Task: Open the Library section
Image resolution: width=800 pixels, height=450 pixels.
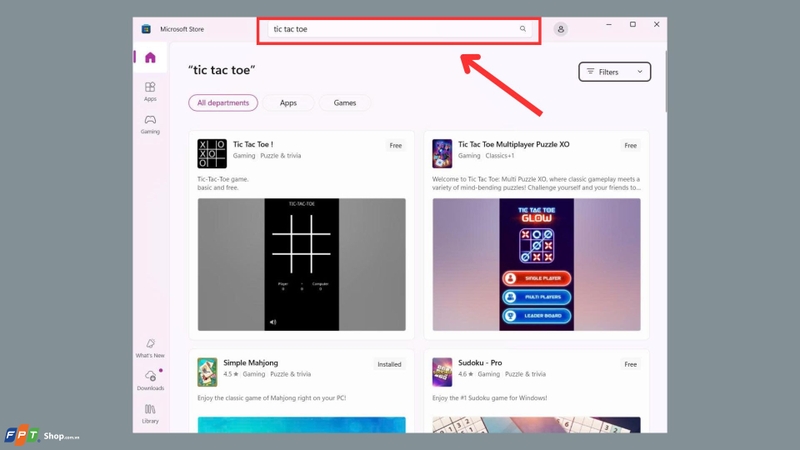Action: coord(150,414)
